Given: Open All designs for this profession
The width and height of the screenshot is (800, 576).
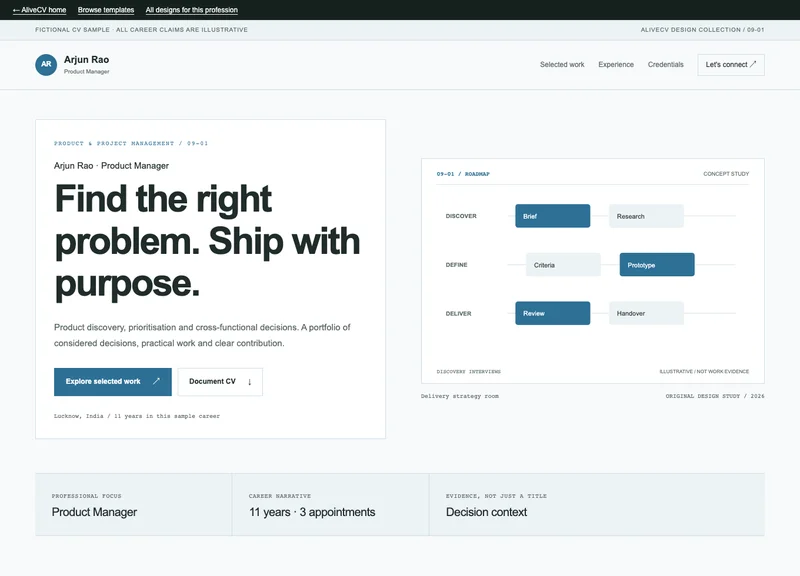Looking at the screenshot, I should 191,10.
